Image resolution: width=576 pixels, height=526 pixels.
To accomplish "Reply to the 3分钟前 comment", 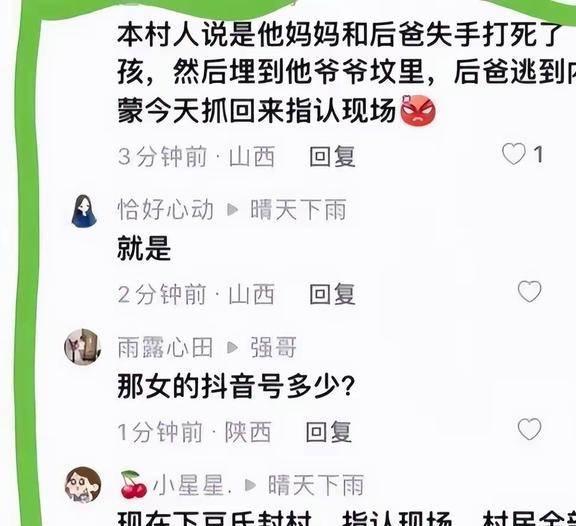I will pos(332,156).
